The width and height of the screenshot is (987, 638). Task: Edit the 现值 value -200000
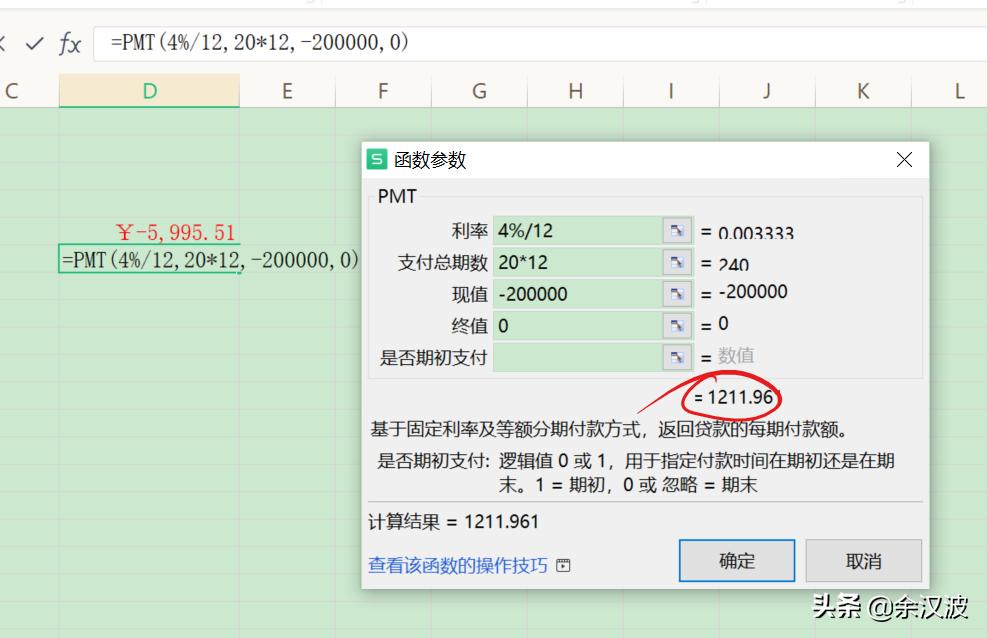pyautogui.click(x=580, y=293)
